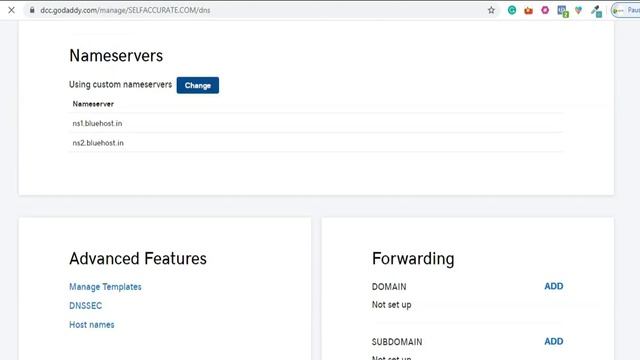Image resolution: width=640 pixels, height=360 pixels.
Task: Change the custom nameservers
Action: 198,85
